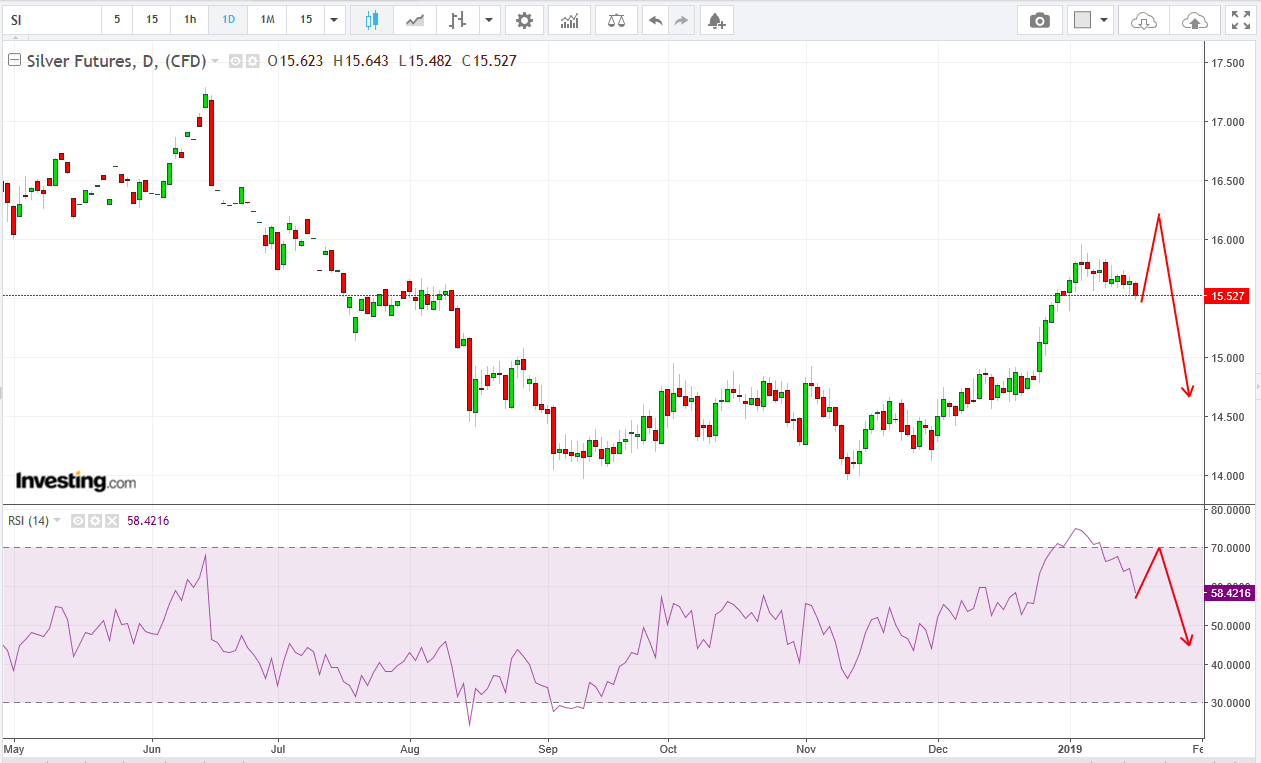Load chart layout from cloud
Viewport: 1261px width, 763px height.
1143,20
